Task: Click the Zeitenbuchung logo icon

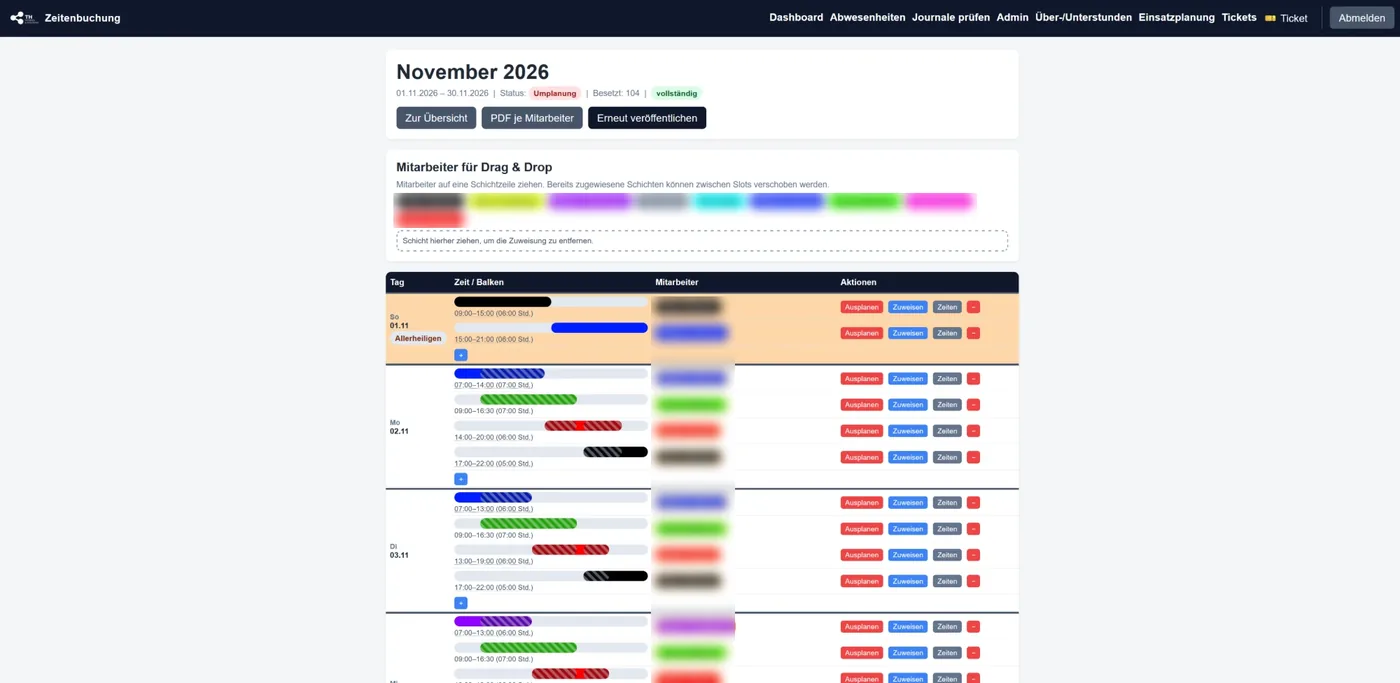Action: 23,18
